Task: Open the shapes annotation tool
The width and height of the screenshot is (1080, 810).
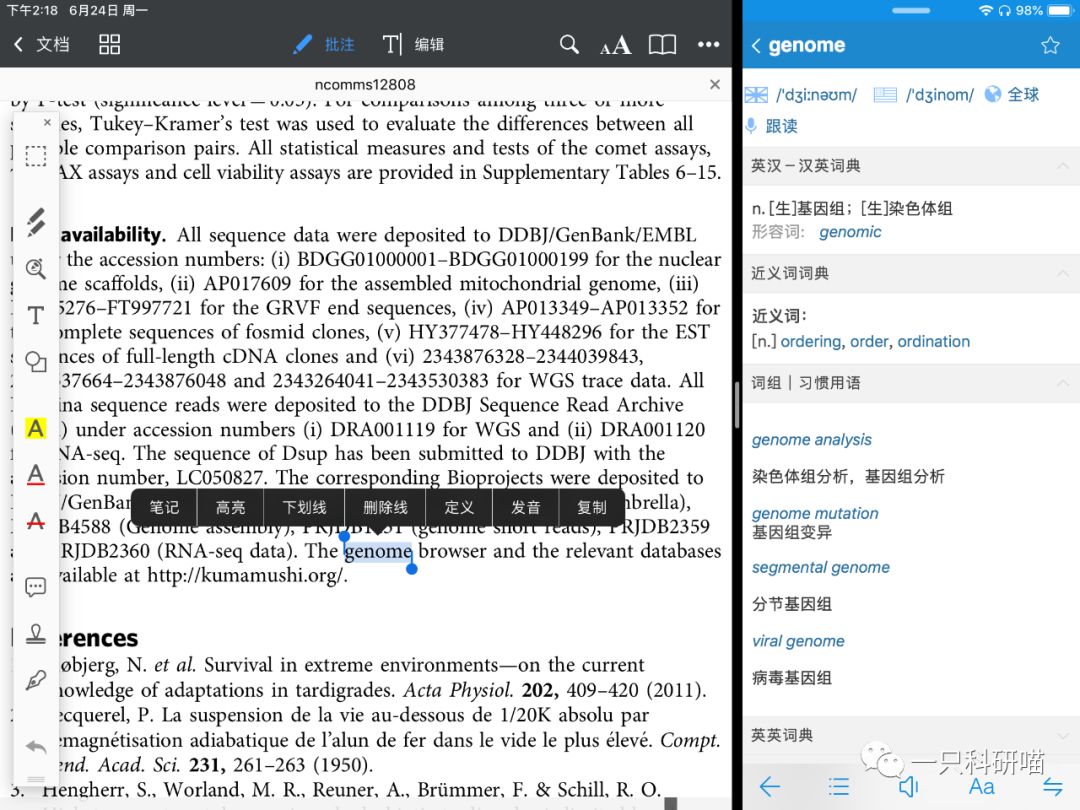Action: point(35,363)
